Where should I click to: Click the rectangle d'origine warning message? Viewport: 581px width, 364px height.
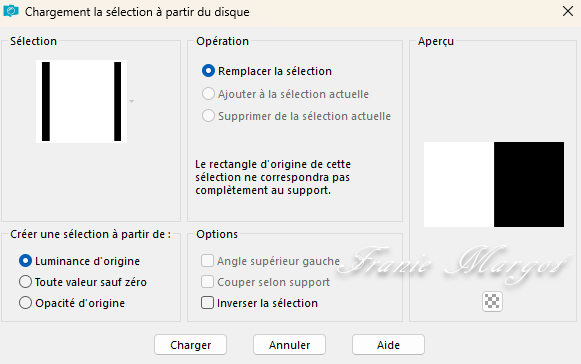273,177
